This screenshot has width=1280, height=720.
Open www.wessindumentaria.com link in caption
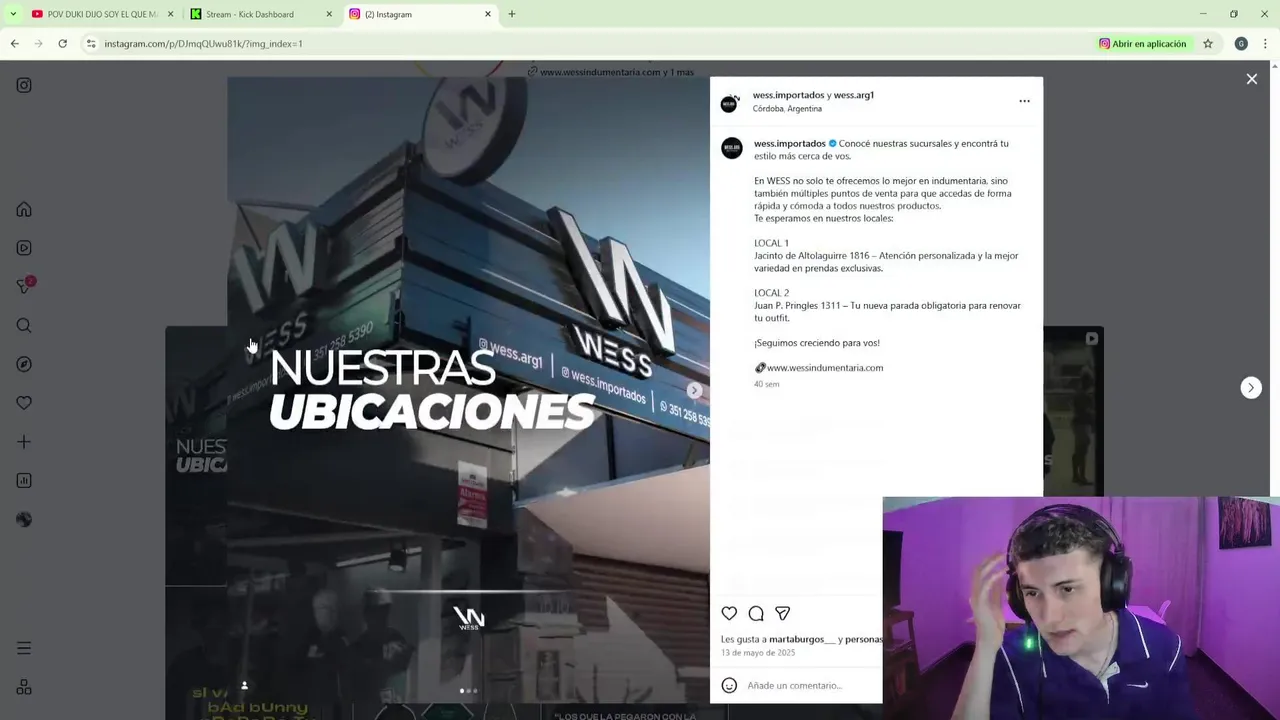click(x=825, y=368)
